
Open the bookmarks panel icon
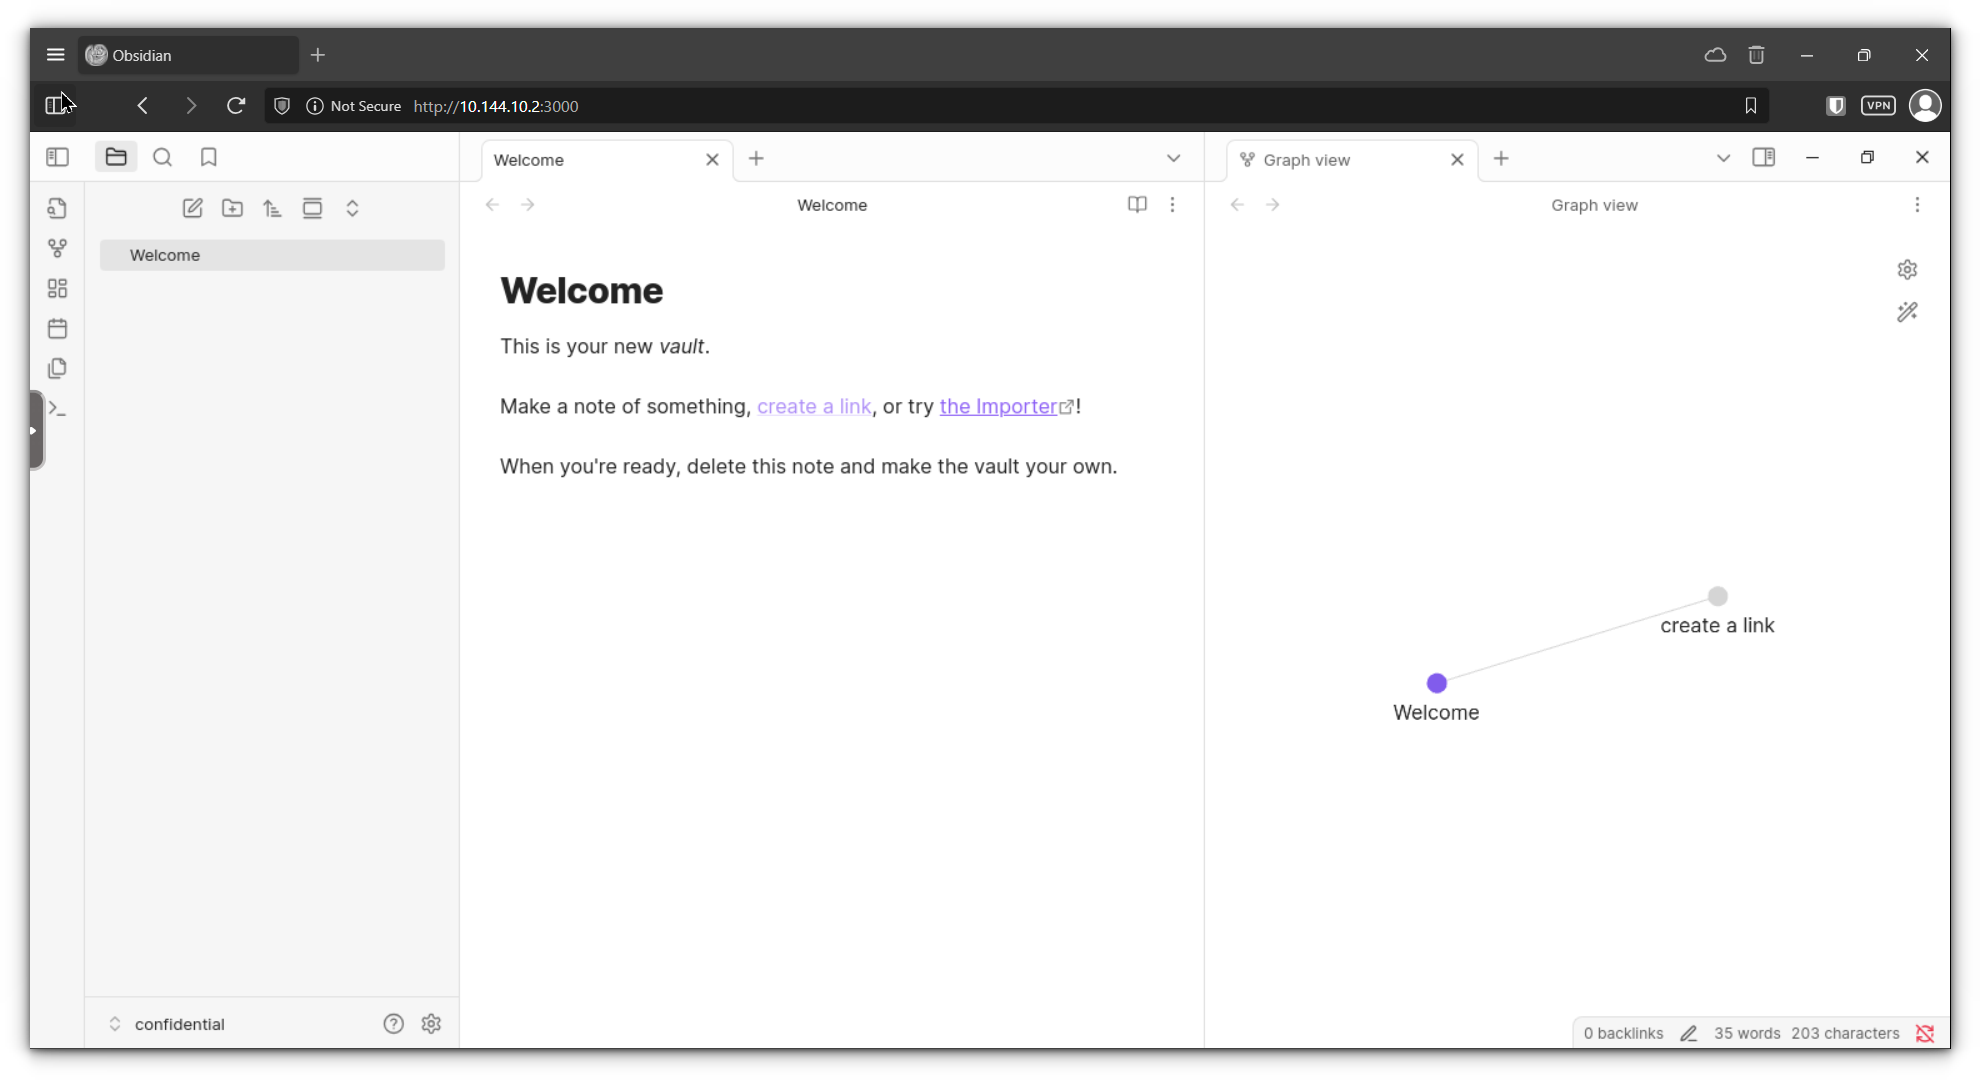point(208,157)
